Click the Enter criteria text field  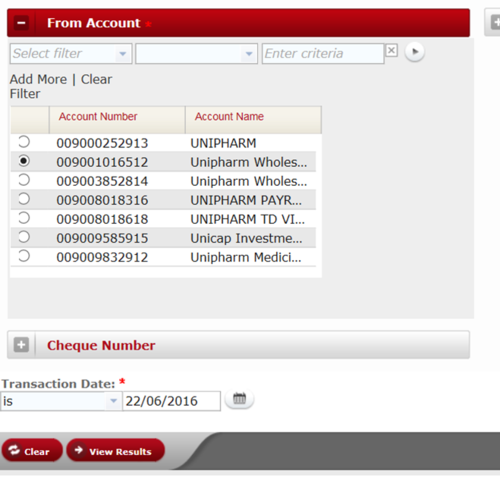click(323, 53)
